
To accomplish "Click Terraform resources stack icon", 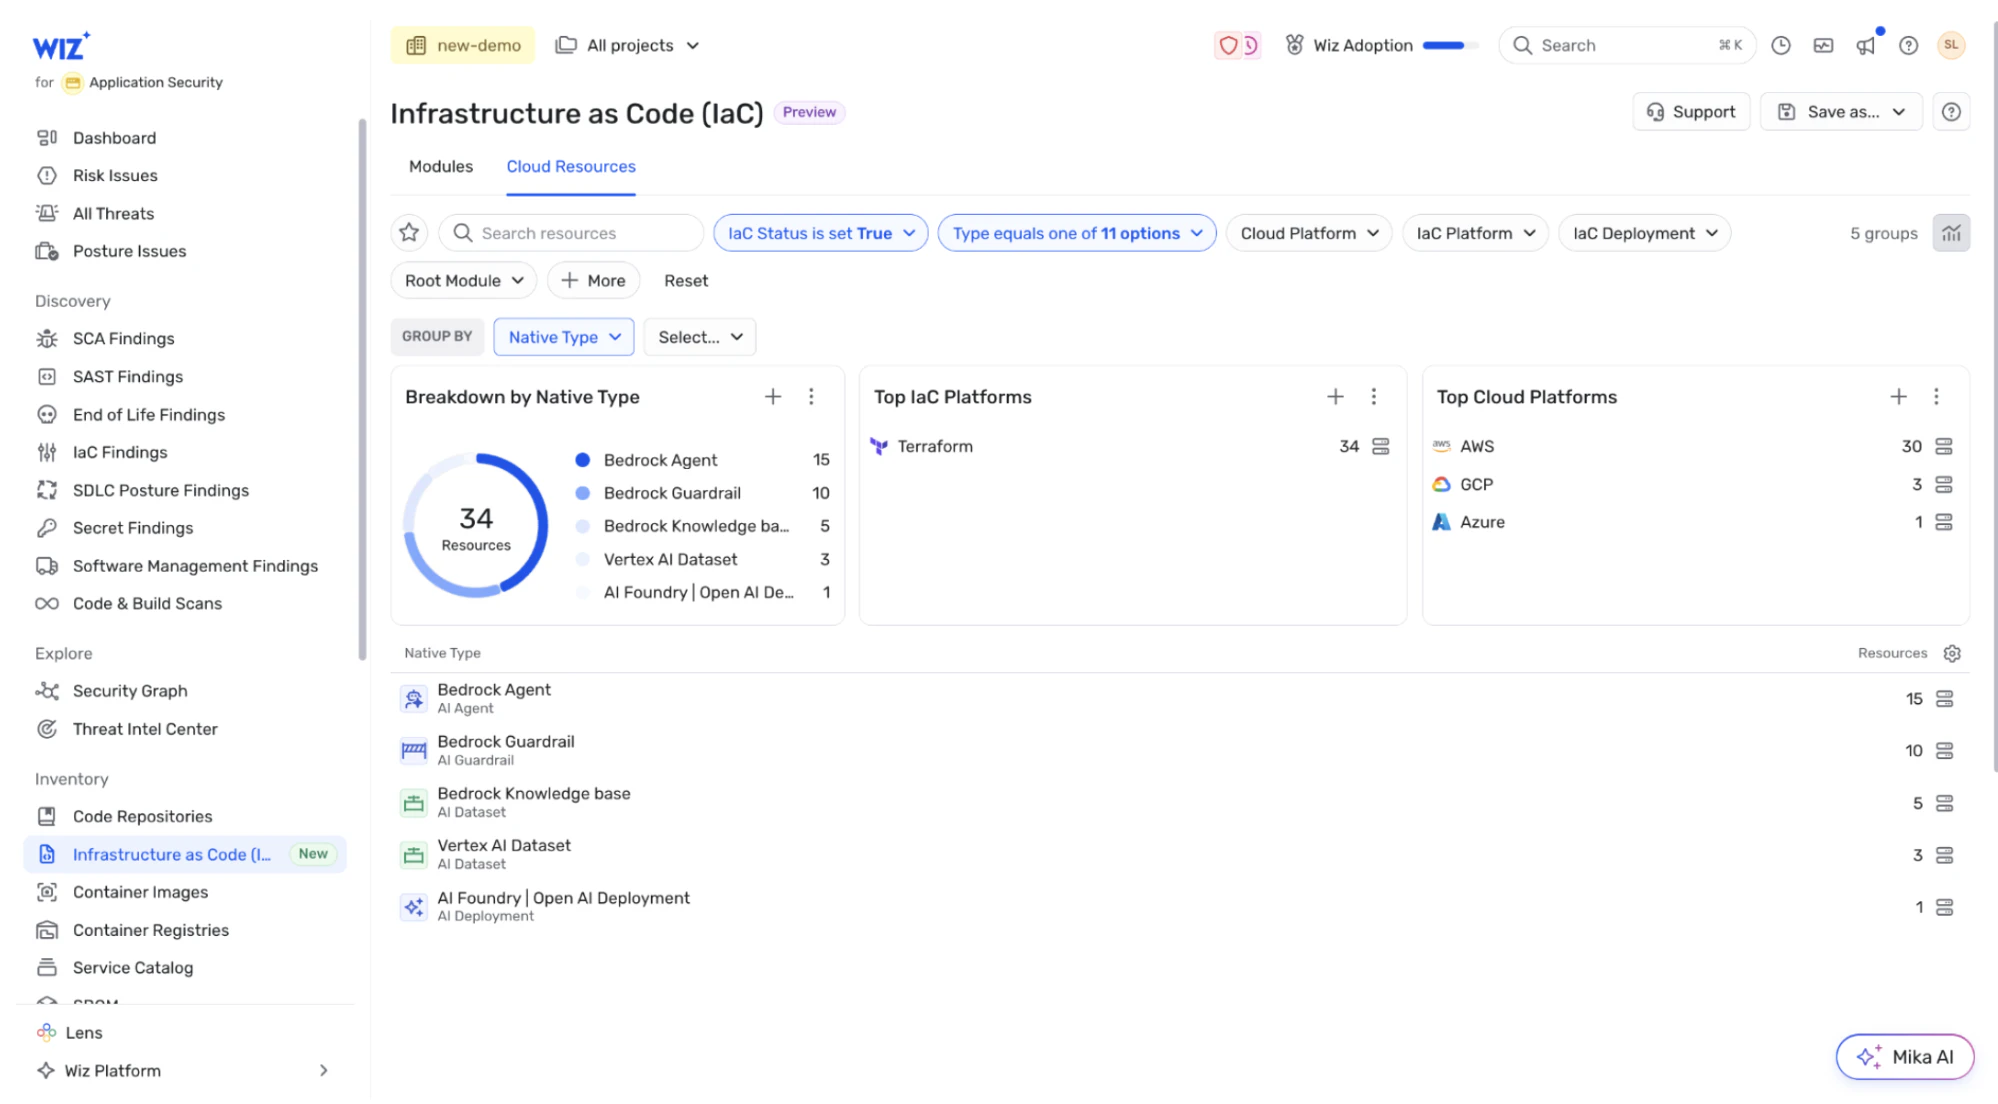I will [1381, 446].
